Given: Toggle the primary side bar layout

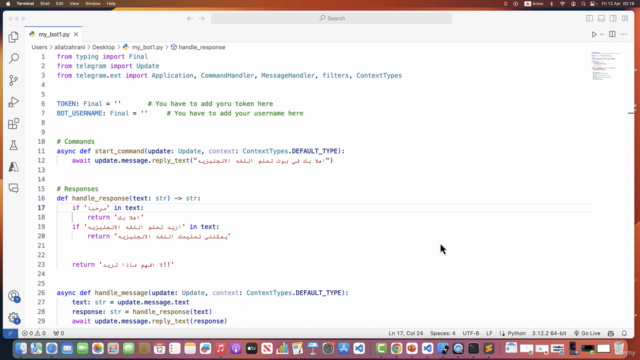Looking at the screenshot, I should coord(589,18).
